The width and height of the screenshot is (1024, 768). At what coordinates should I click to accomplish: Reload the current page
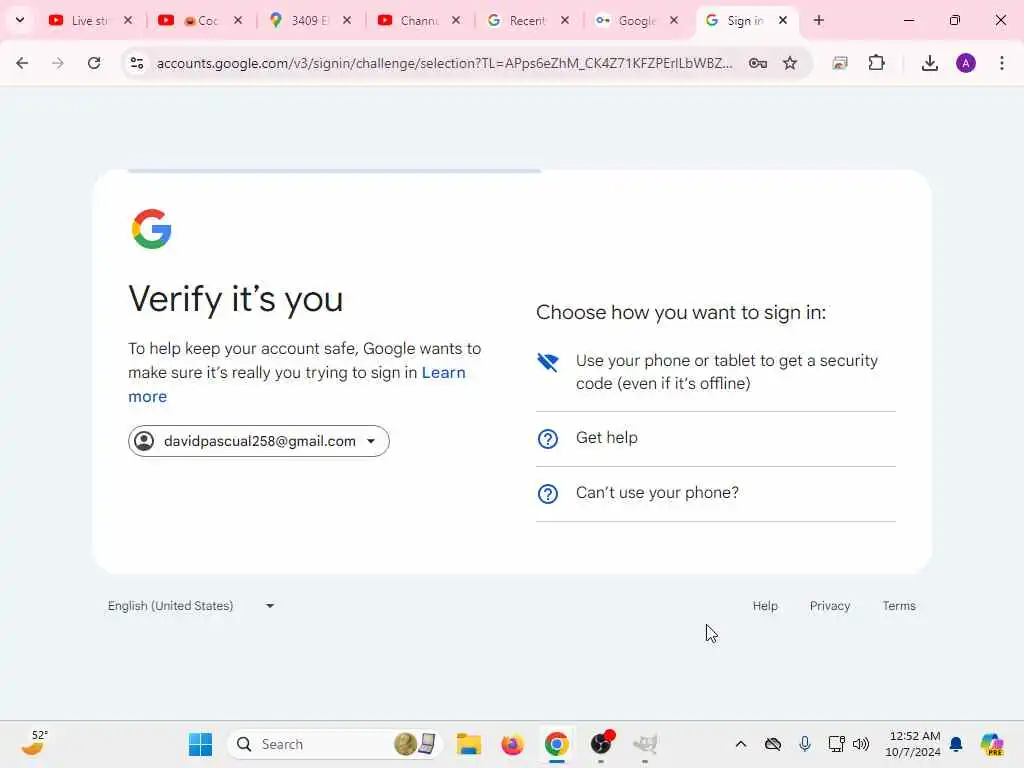tap(94, 63)
